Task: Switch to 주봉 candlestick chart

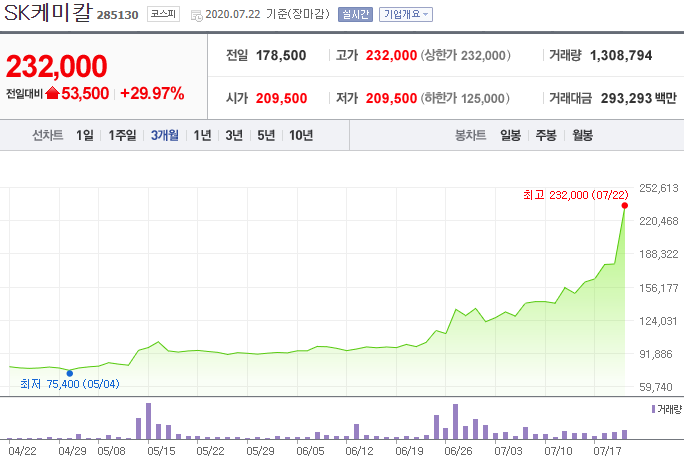Action: (x=546, y=135)
